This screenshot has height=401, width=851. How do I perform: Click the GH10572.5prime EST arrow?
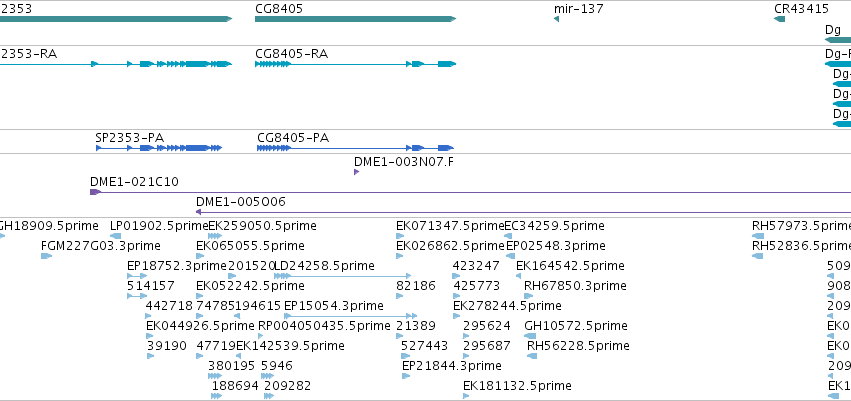coord(530,336)
